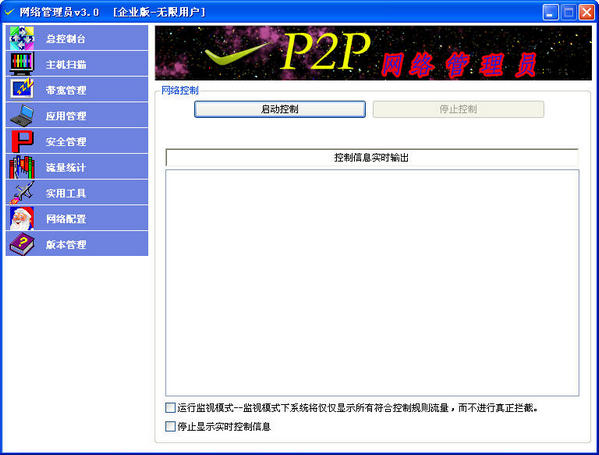The width and height of the screenshot is (599, 455).
Task: Click the 主机扫描 monitor icon
Action: 22,64
